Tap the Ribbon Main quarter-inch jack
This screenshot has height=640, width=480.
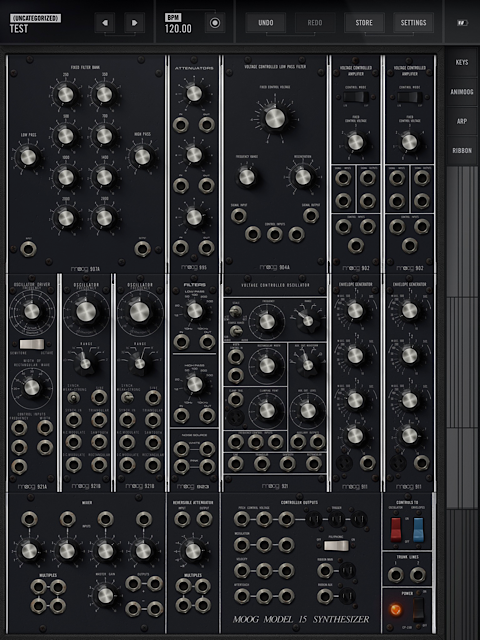tap(325, 571)
